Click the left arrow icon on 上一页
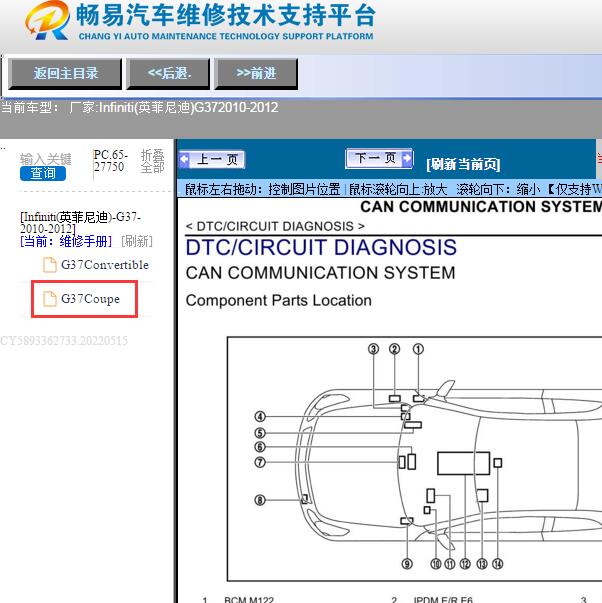The image size is (602, 603). [x=184, y=159]
